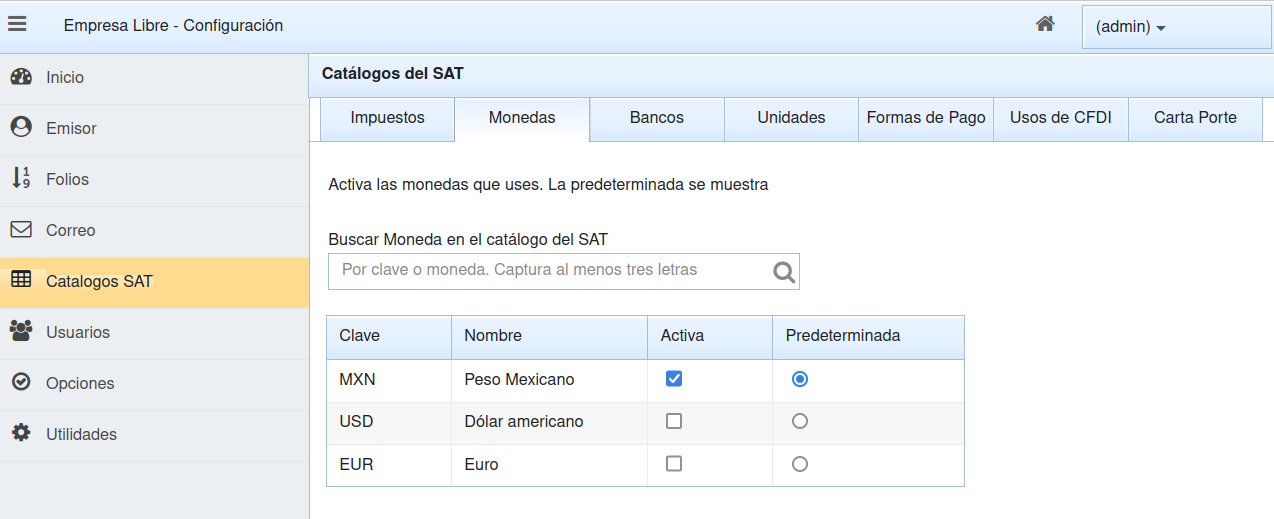1274x519 pixels.
Task: Click the search magnifier icon
Action: pos(784,272)
